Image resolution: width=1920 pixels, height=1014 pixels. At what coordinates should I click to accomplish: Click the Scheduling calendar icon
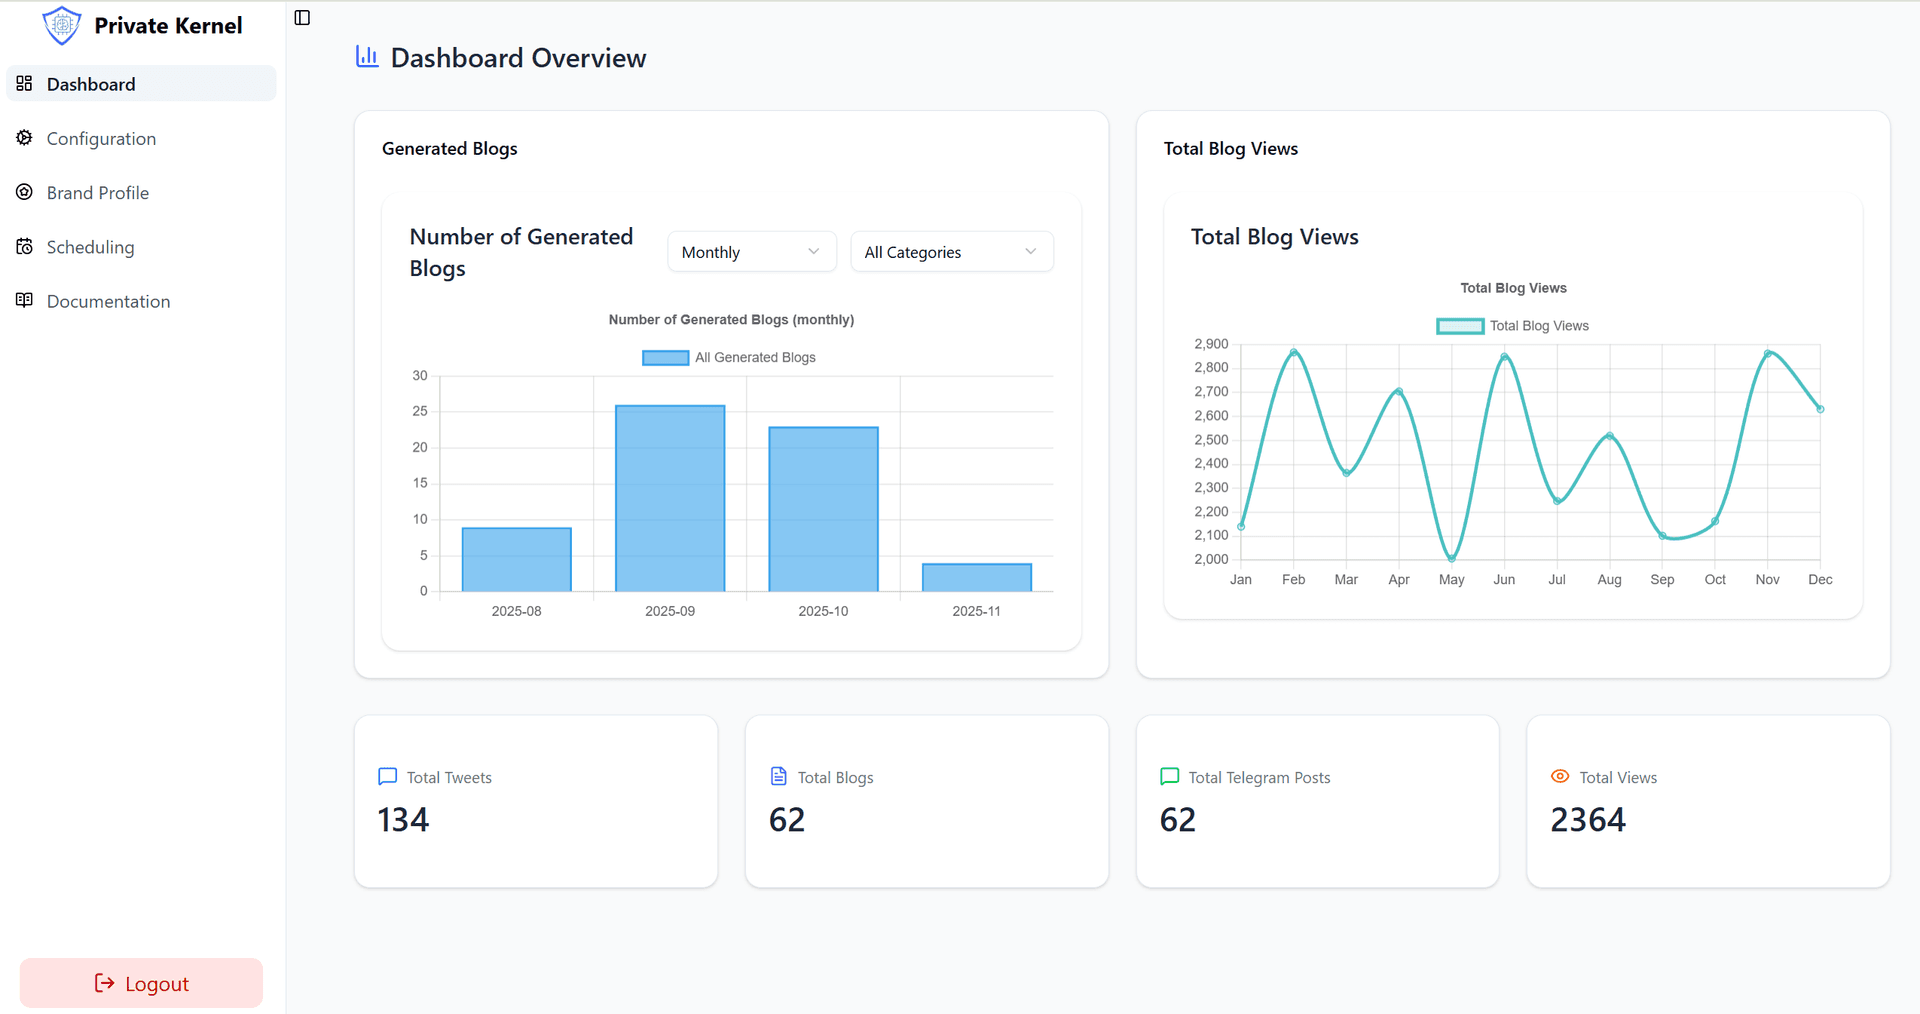click(25, 246)
